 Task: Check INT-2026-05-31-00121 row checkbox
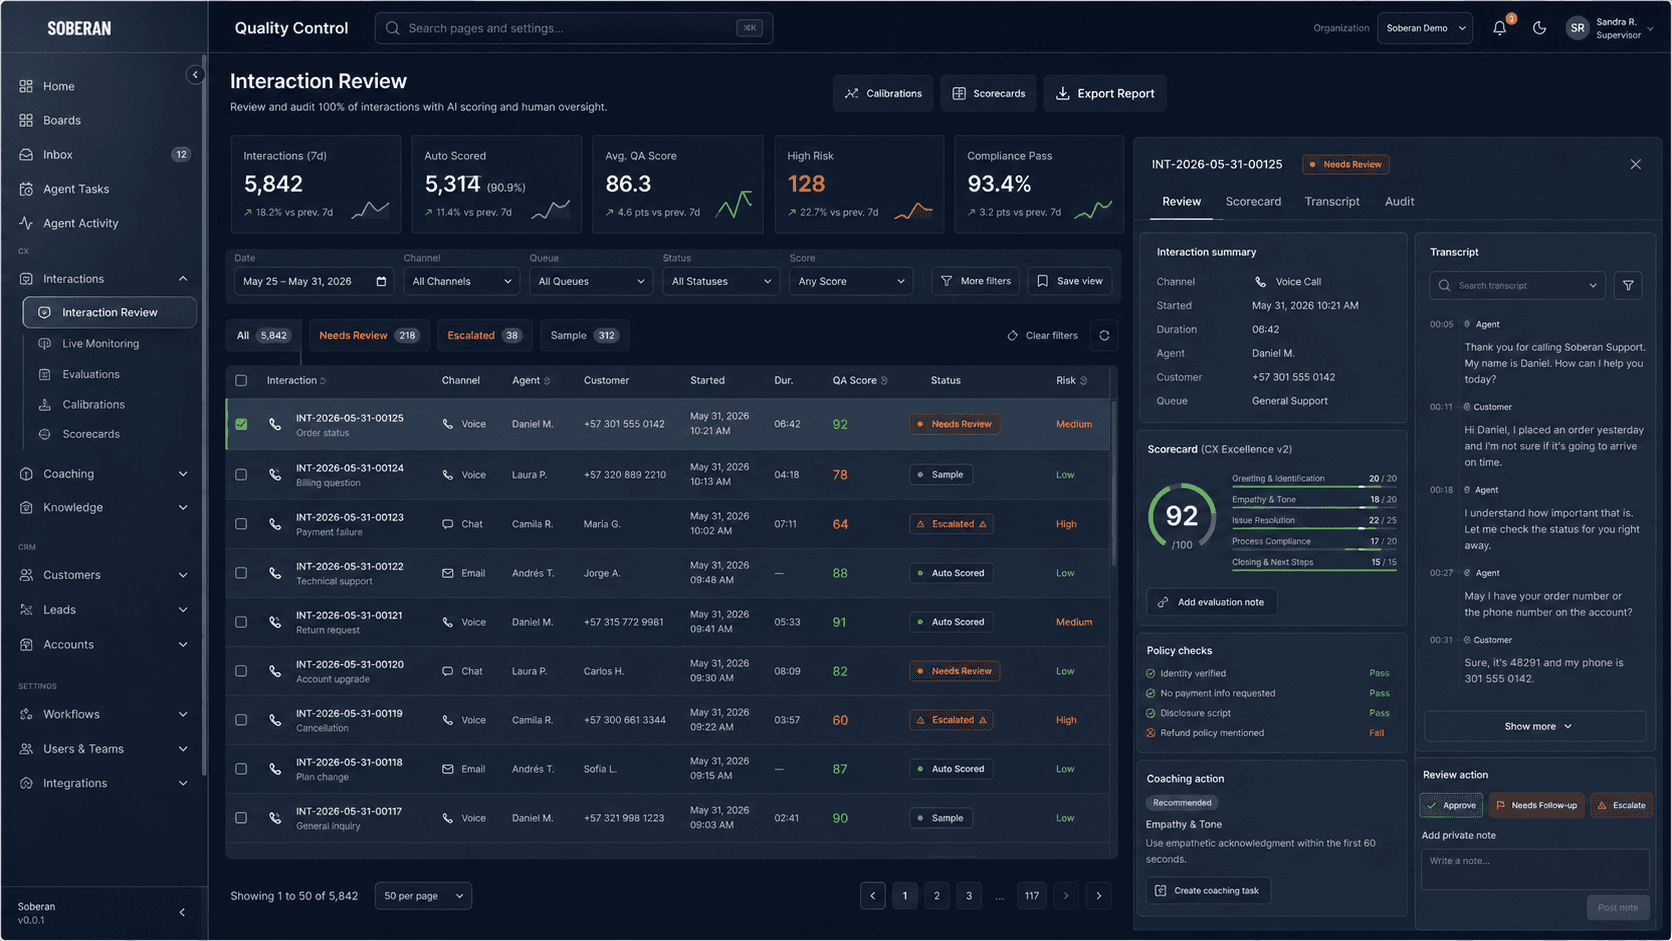pyautogui.click(x=241, y=622)
